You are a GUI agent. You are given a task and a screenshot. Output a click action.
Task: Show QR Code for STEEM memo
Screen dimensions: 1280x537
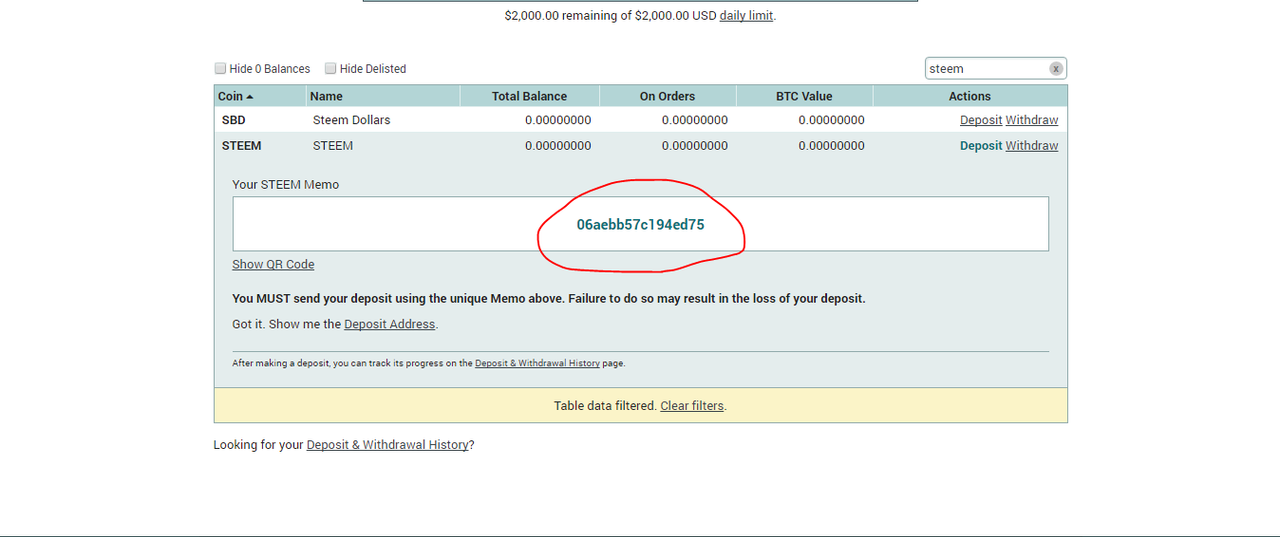(273, 264)
